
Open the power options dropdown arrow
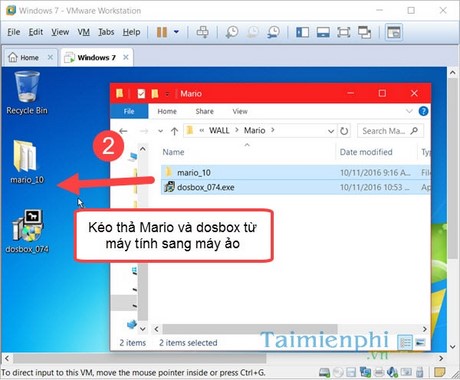point(176,32)
